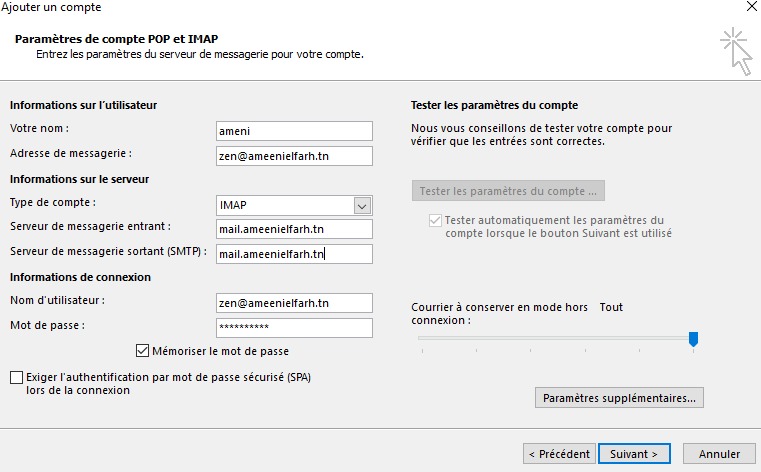
Task: Click the IMAP account type value
Action: tap(284, 205)
